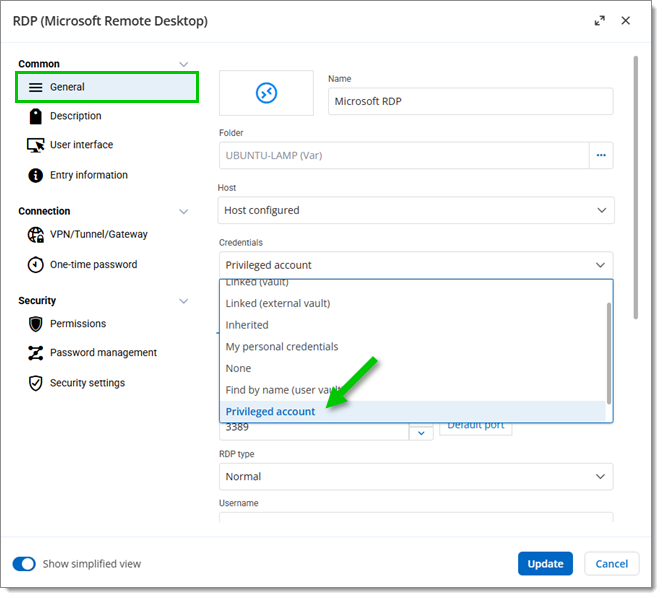Select Privileged account from credentials list

(x=270, y=412)
